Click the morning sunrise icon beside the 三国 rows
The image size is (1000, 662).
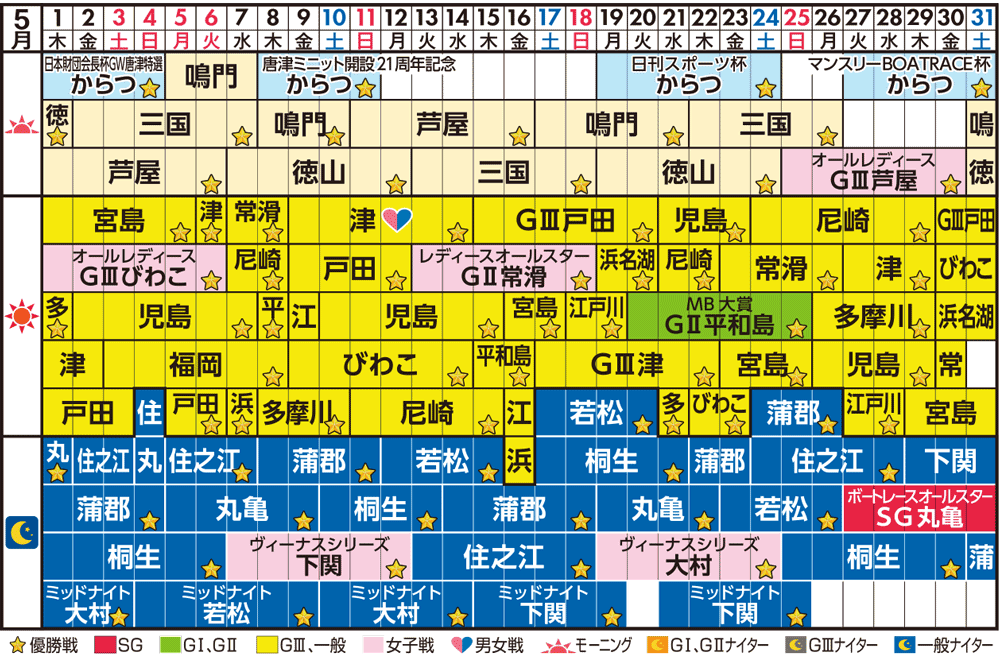point(22,125)
